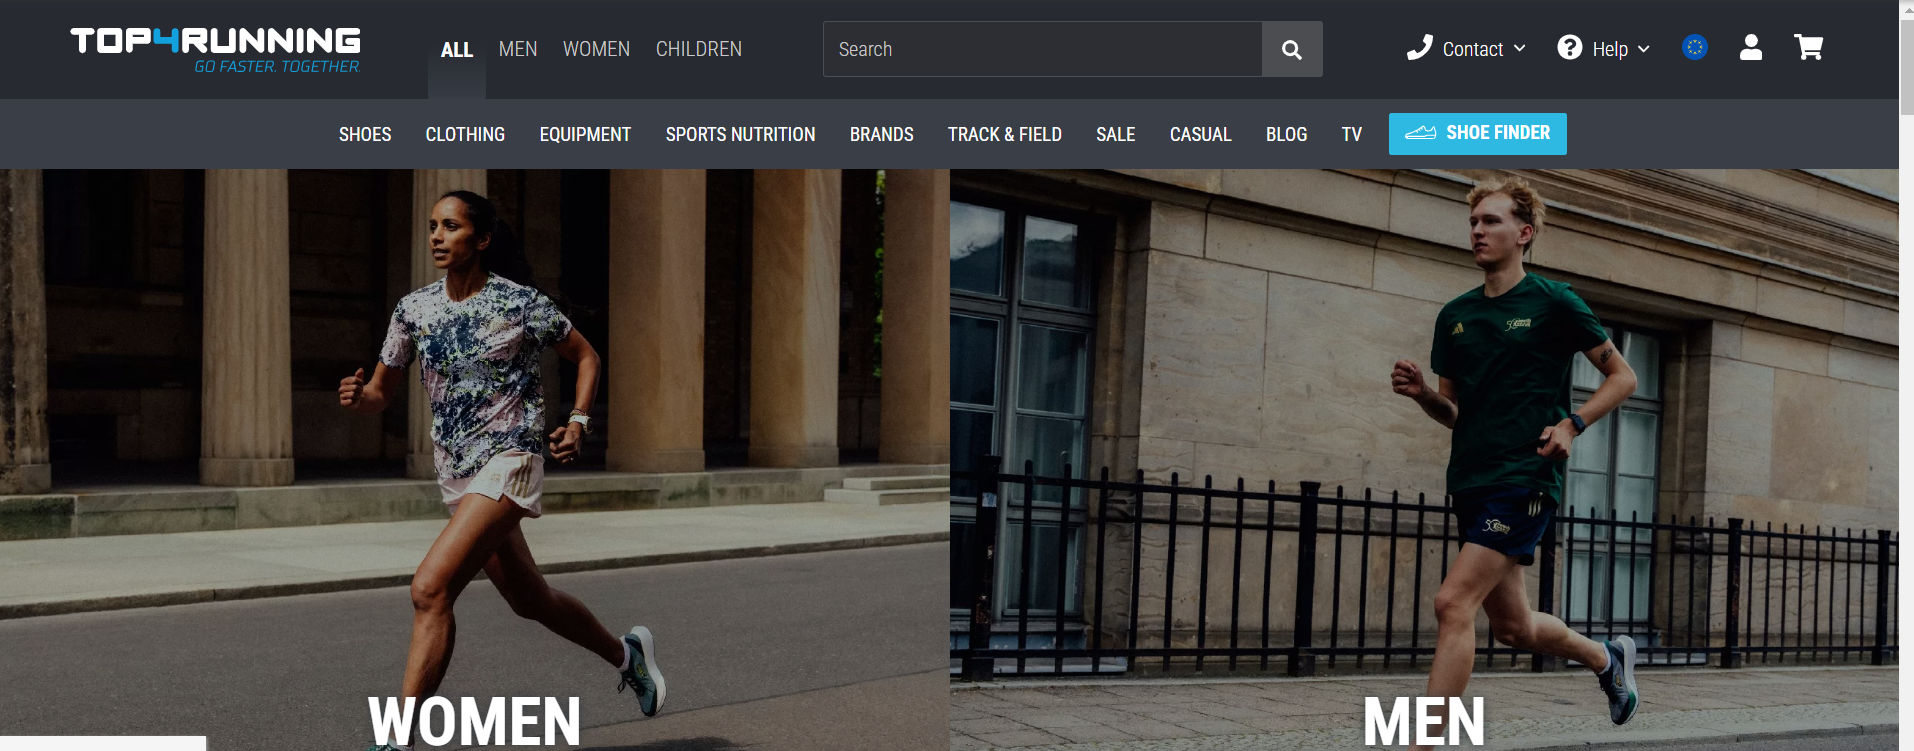Open the user account icon

[1750, 48]
